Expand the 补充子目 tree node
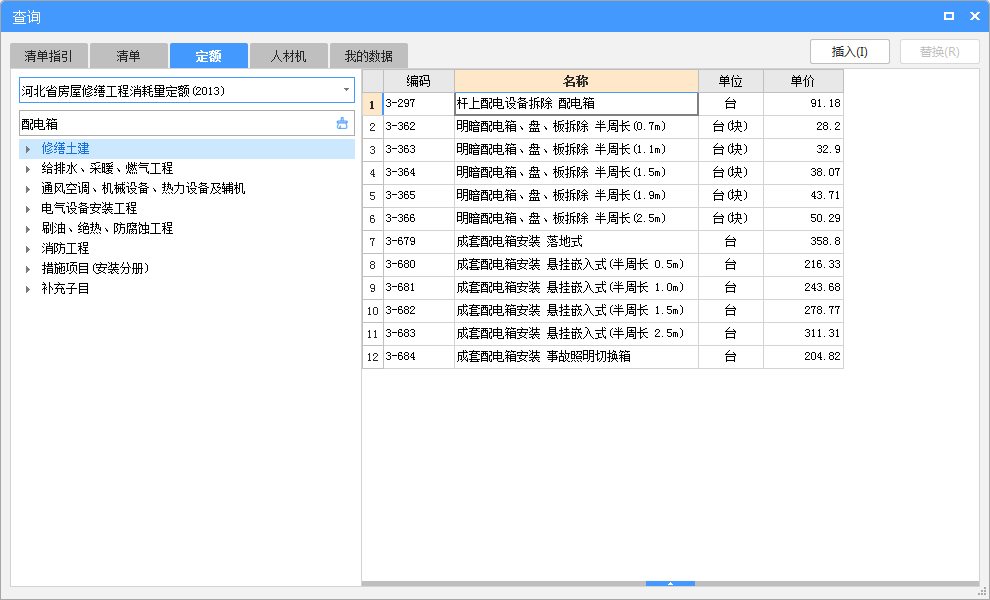The image size is (990, 600). point(28,289)
